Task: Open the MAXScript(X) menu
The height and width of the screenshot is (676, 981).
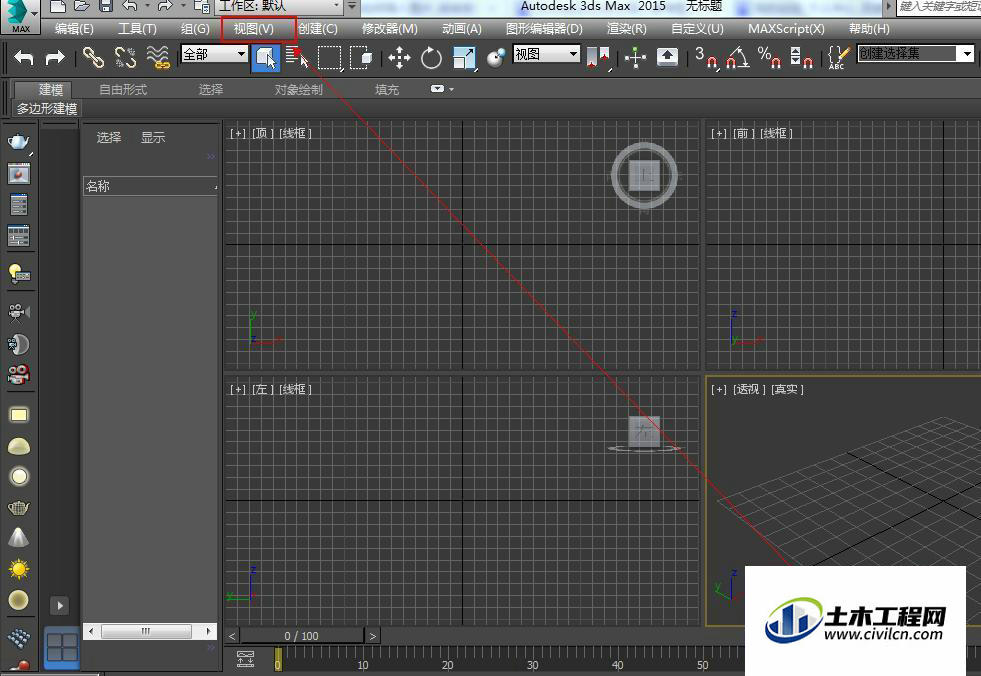Action: [x=786, y=29]
